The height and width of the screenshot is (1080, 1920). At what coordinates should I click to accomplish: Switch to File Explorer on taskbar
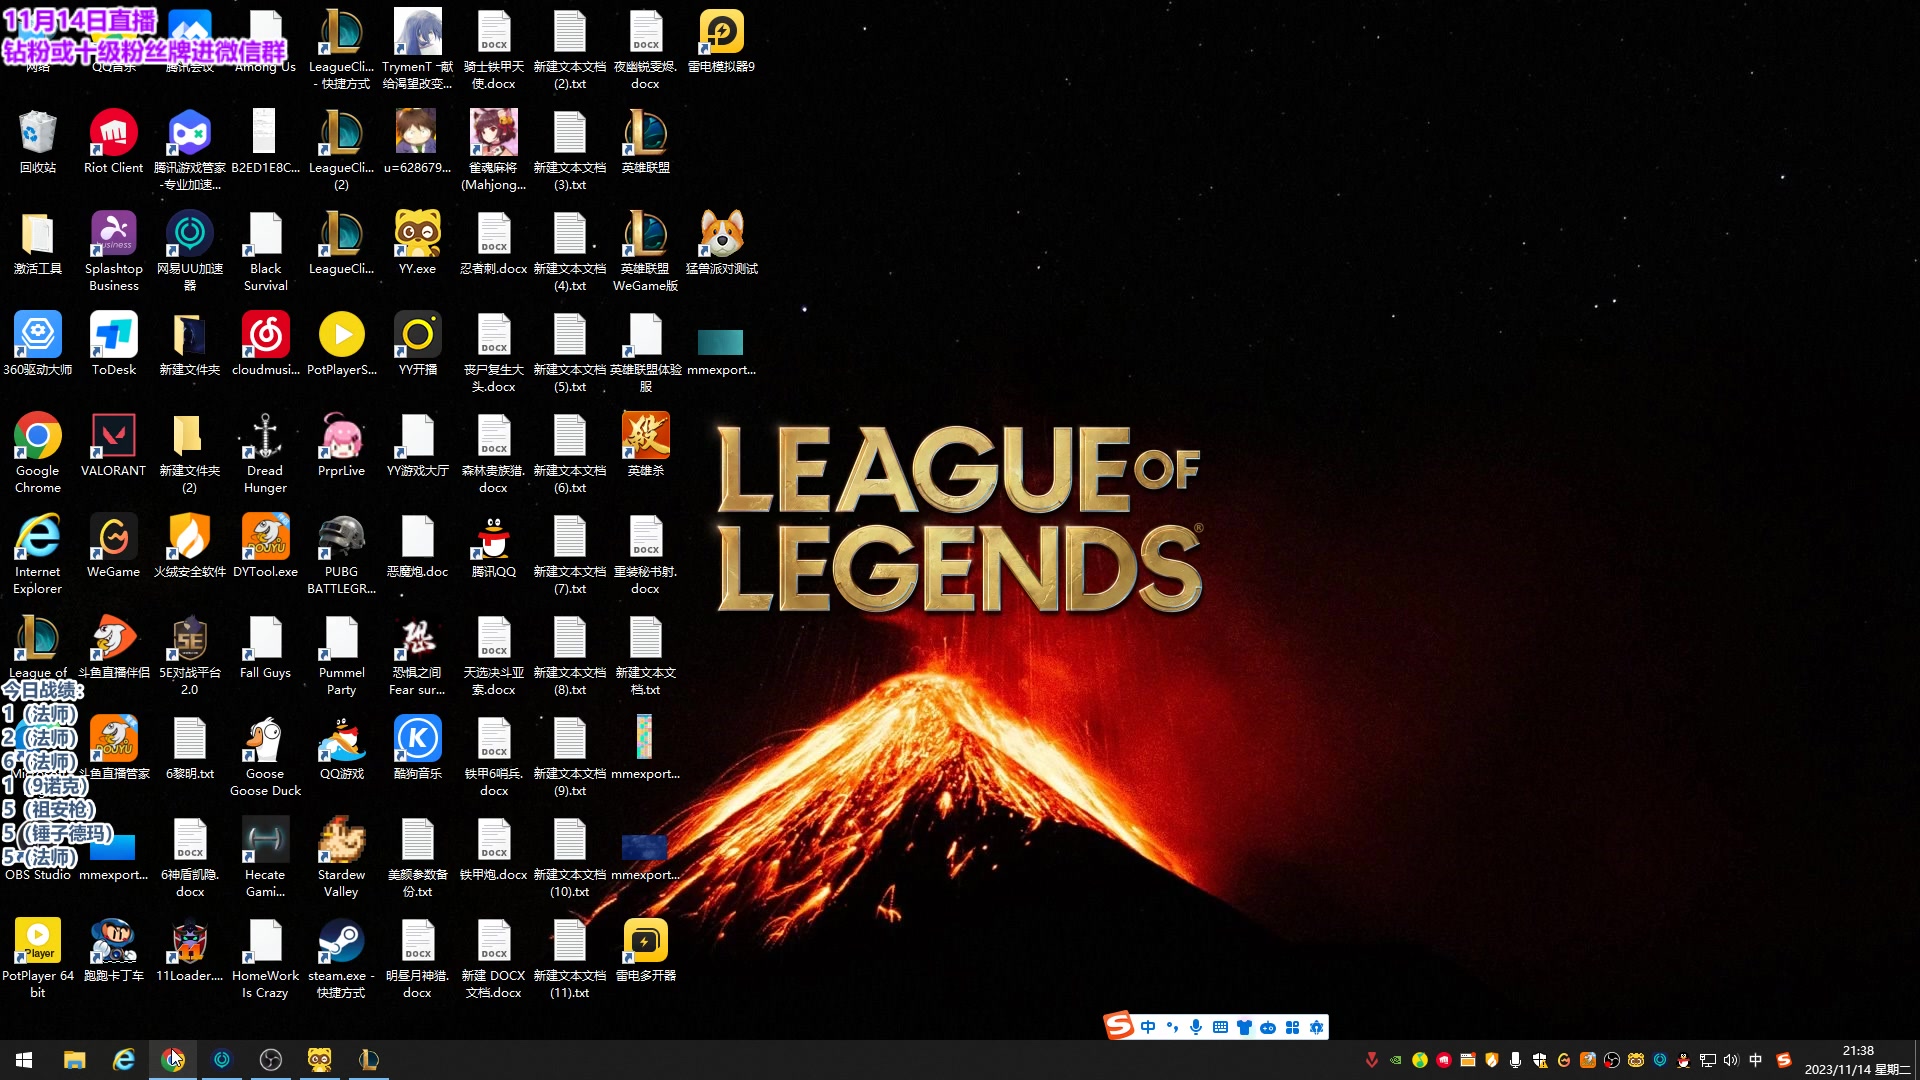tap(74, 1060)
